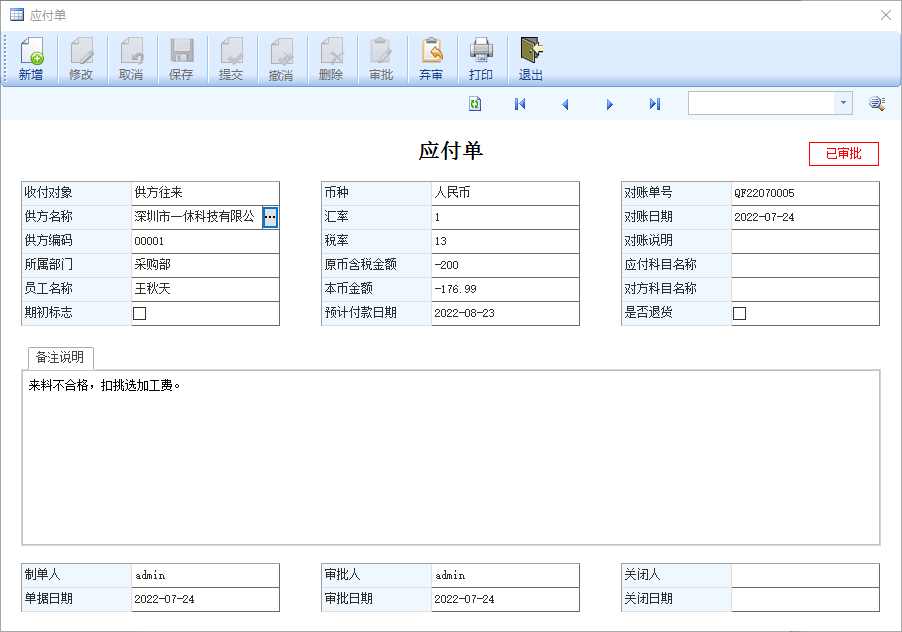Click the 审批 (Approve) toolbar icon
Screen dimensions: 902x632
click(x=381, y=58)
